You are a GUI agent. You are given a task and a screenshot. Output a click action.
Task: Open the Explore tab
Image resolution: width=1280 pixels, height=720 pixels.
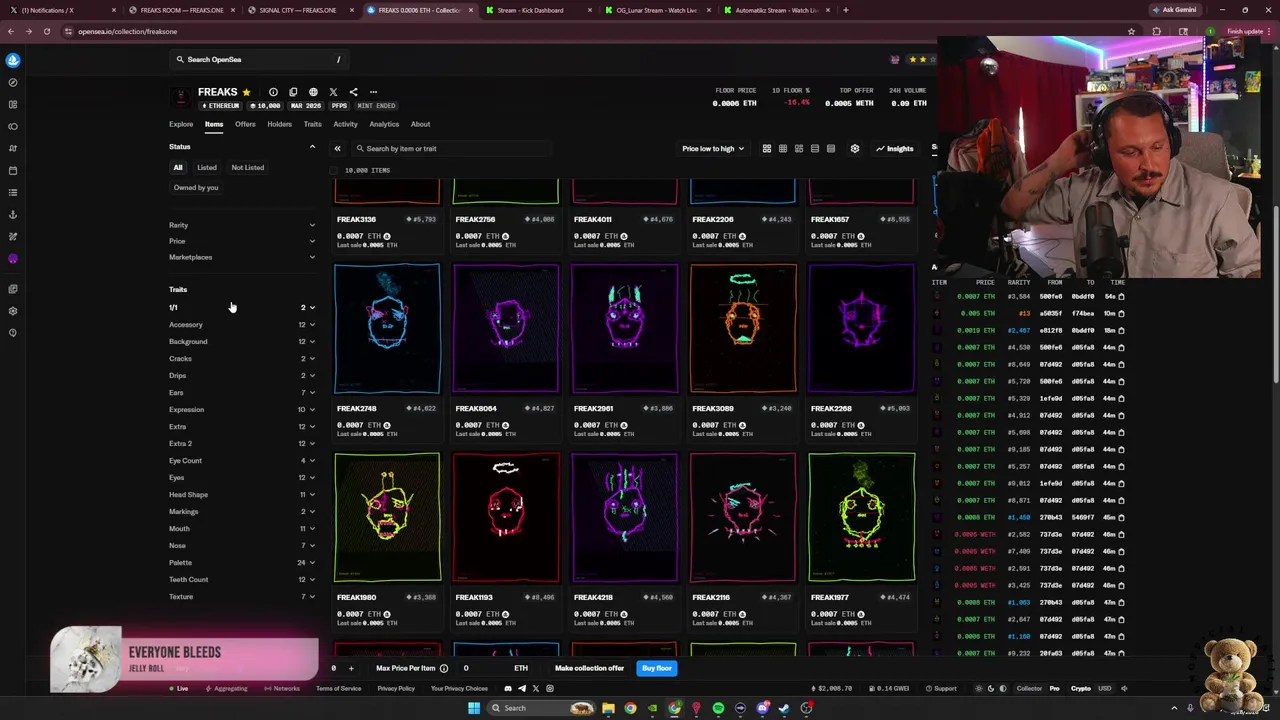tap(181, 124)
